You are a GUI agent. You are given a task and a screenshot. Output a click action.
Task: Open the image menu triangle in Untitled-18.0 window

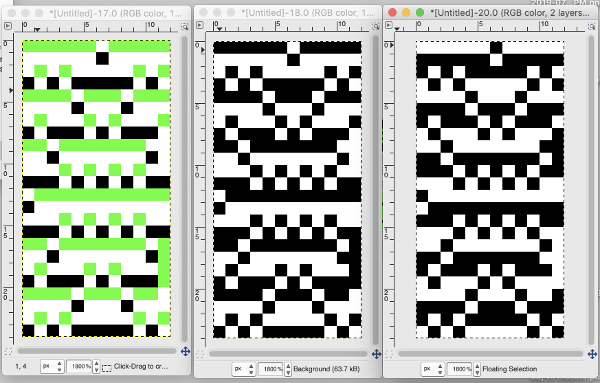pos(199,25)
